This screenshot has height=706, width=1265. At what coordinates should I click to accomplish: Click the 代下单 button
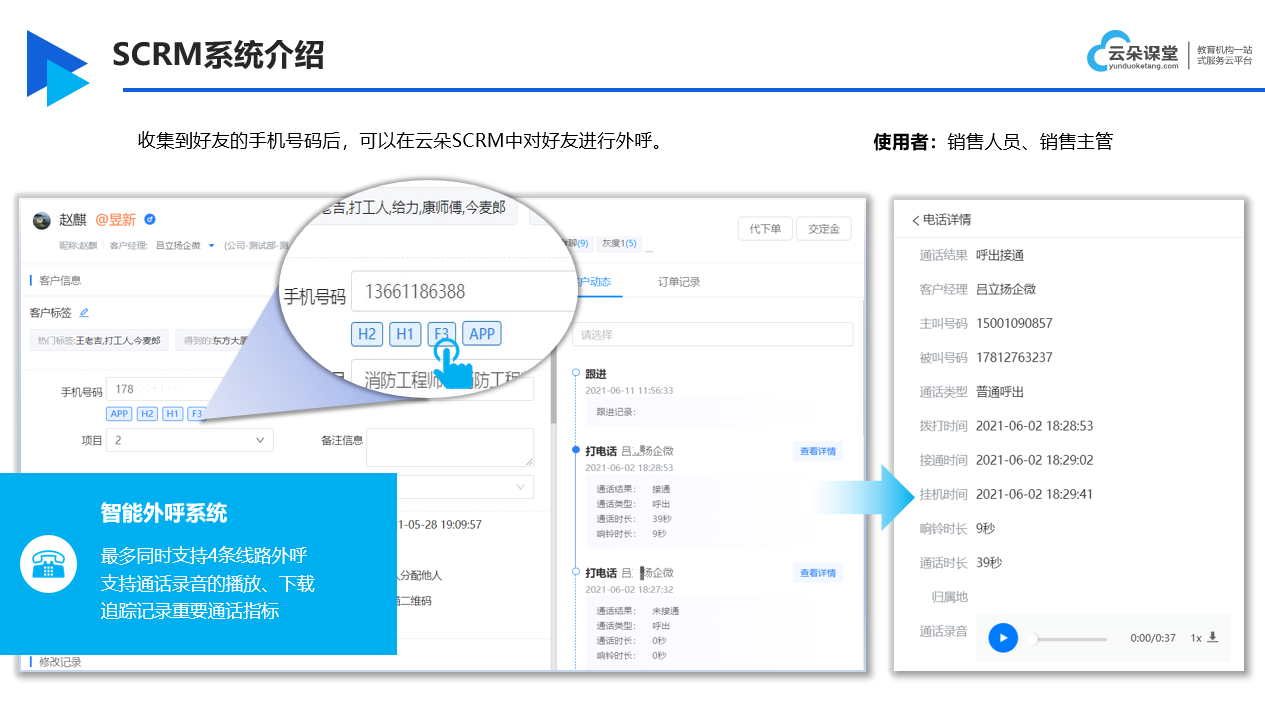point(765,228)
